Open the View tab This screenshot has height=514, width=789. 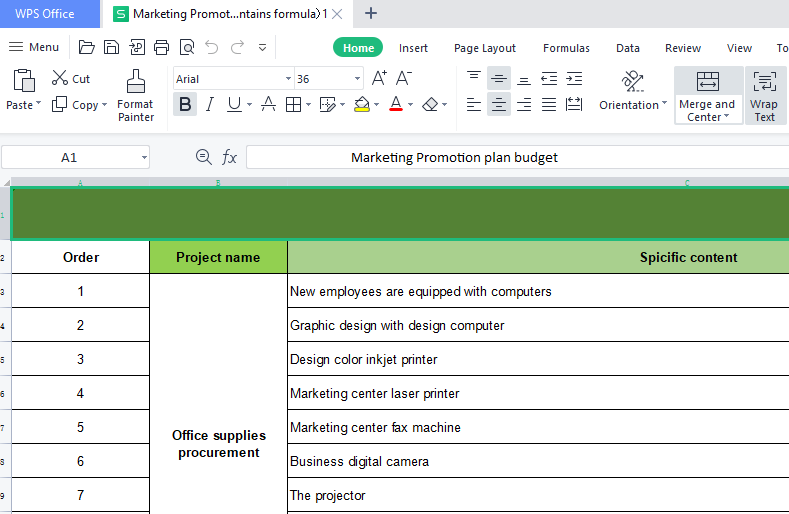739,48
